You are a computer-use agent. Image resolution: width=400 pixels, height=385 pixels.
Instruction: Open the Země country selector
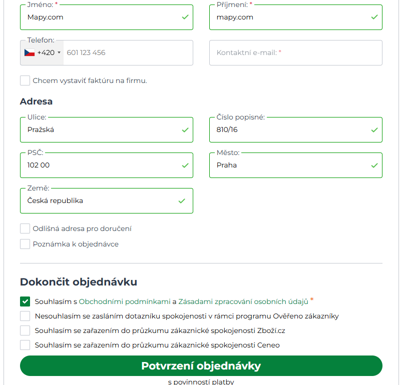point(107,201)
